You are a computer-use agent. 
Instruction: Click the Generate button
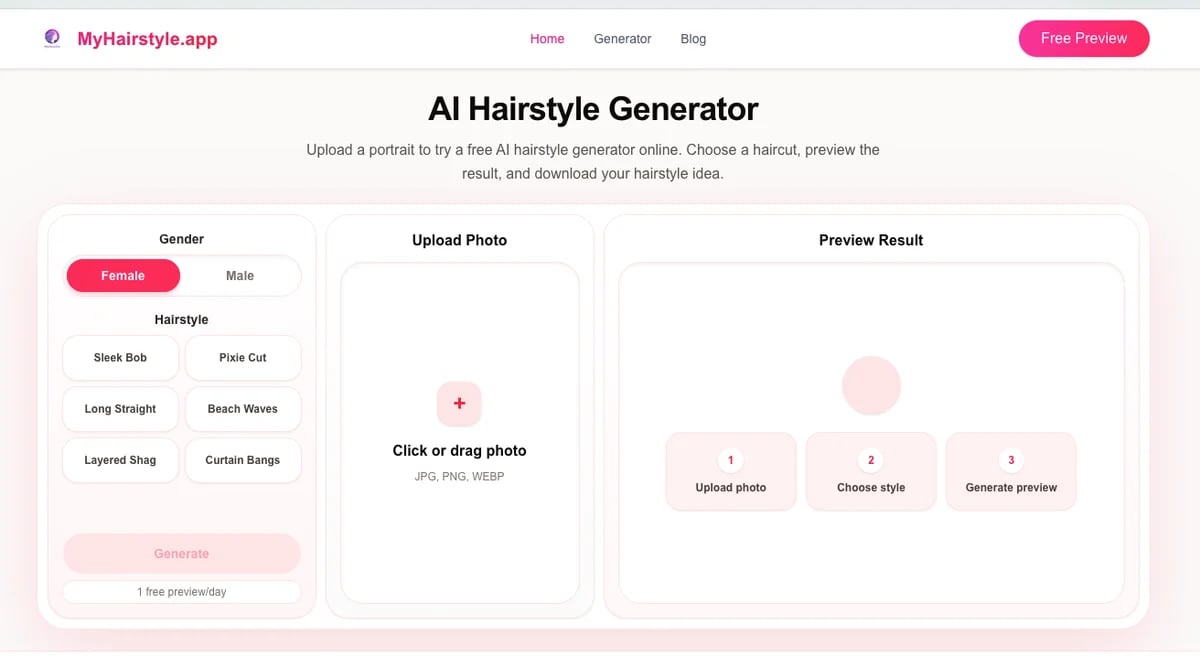point(182,553)
